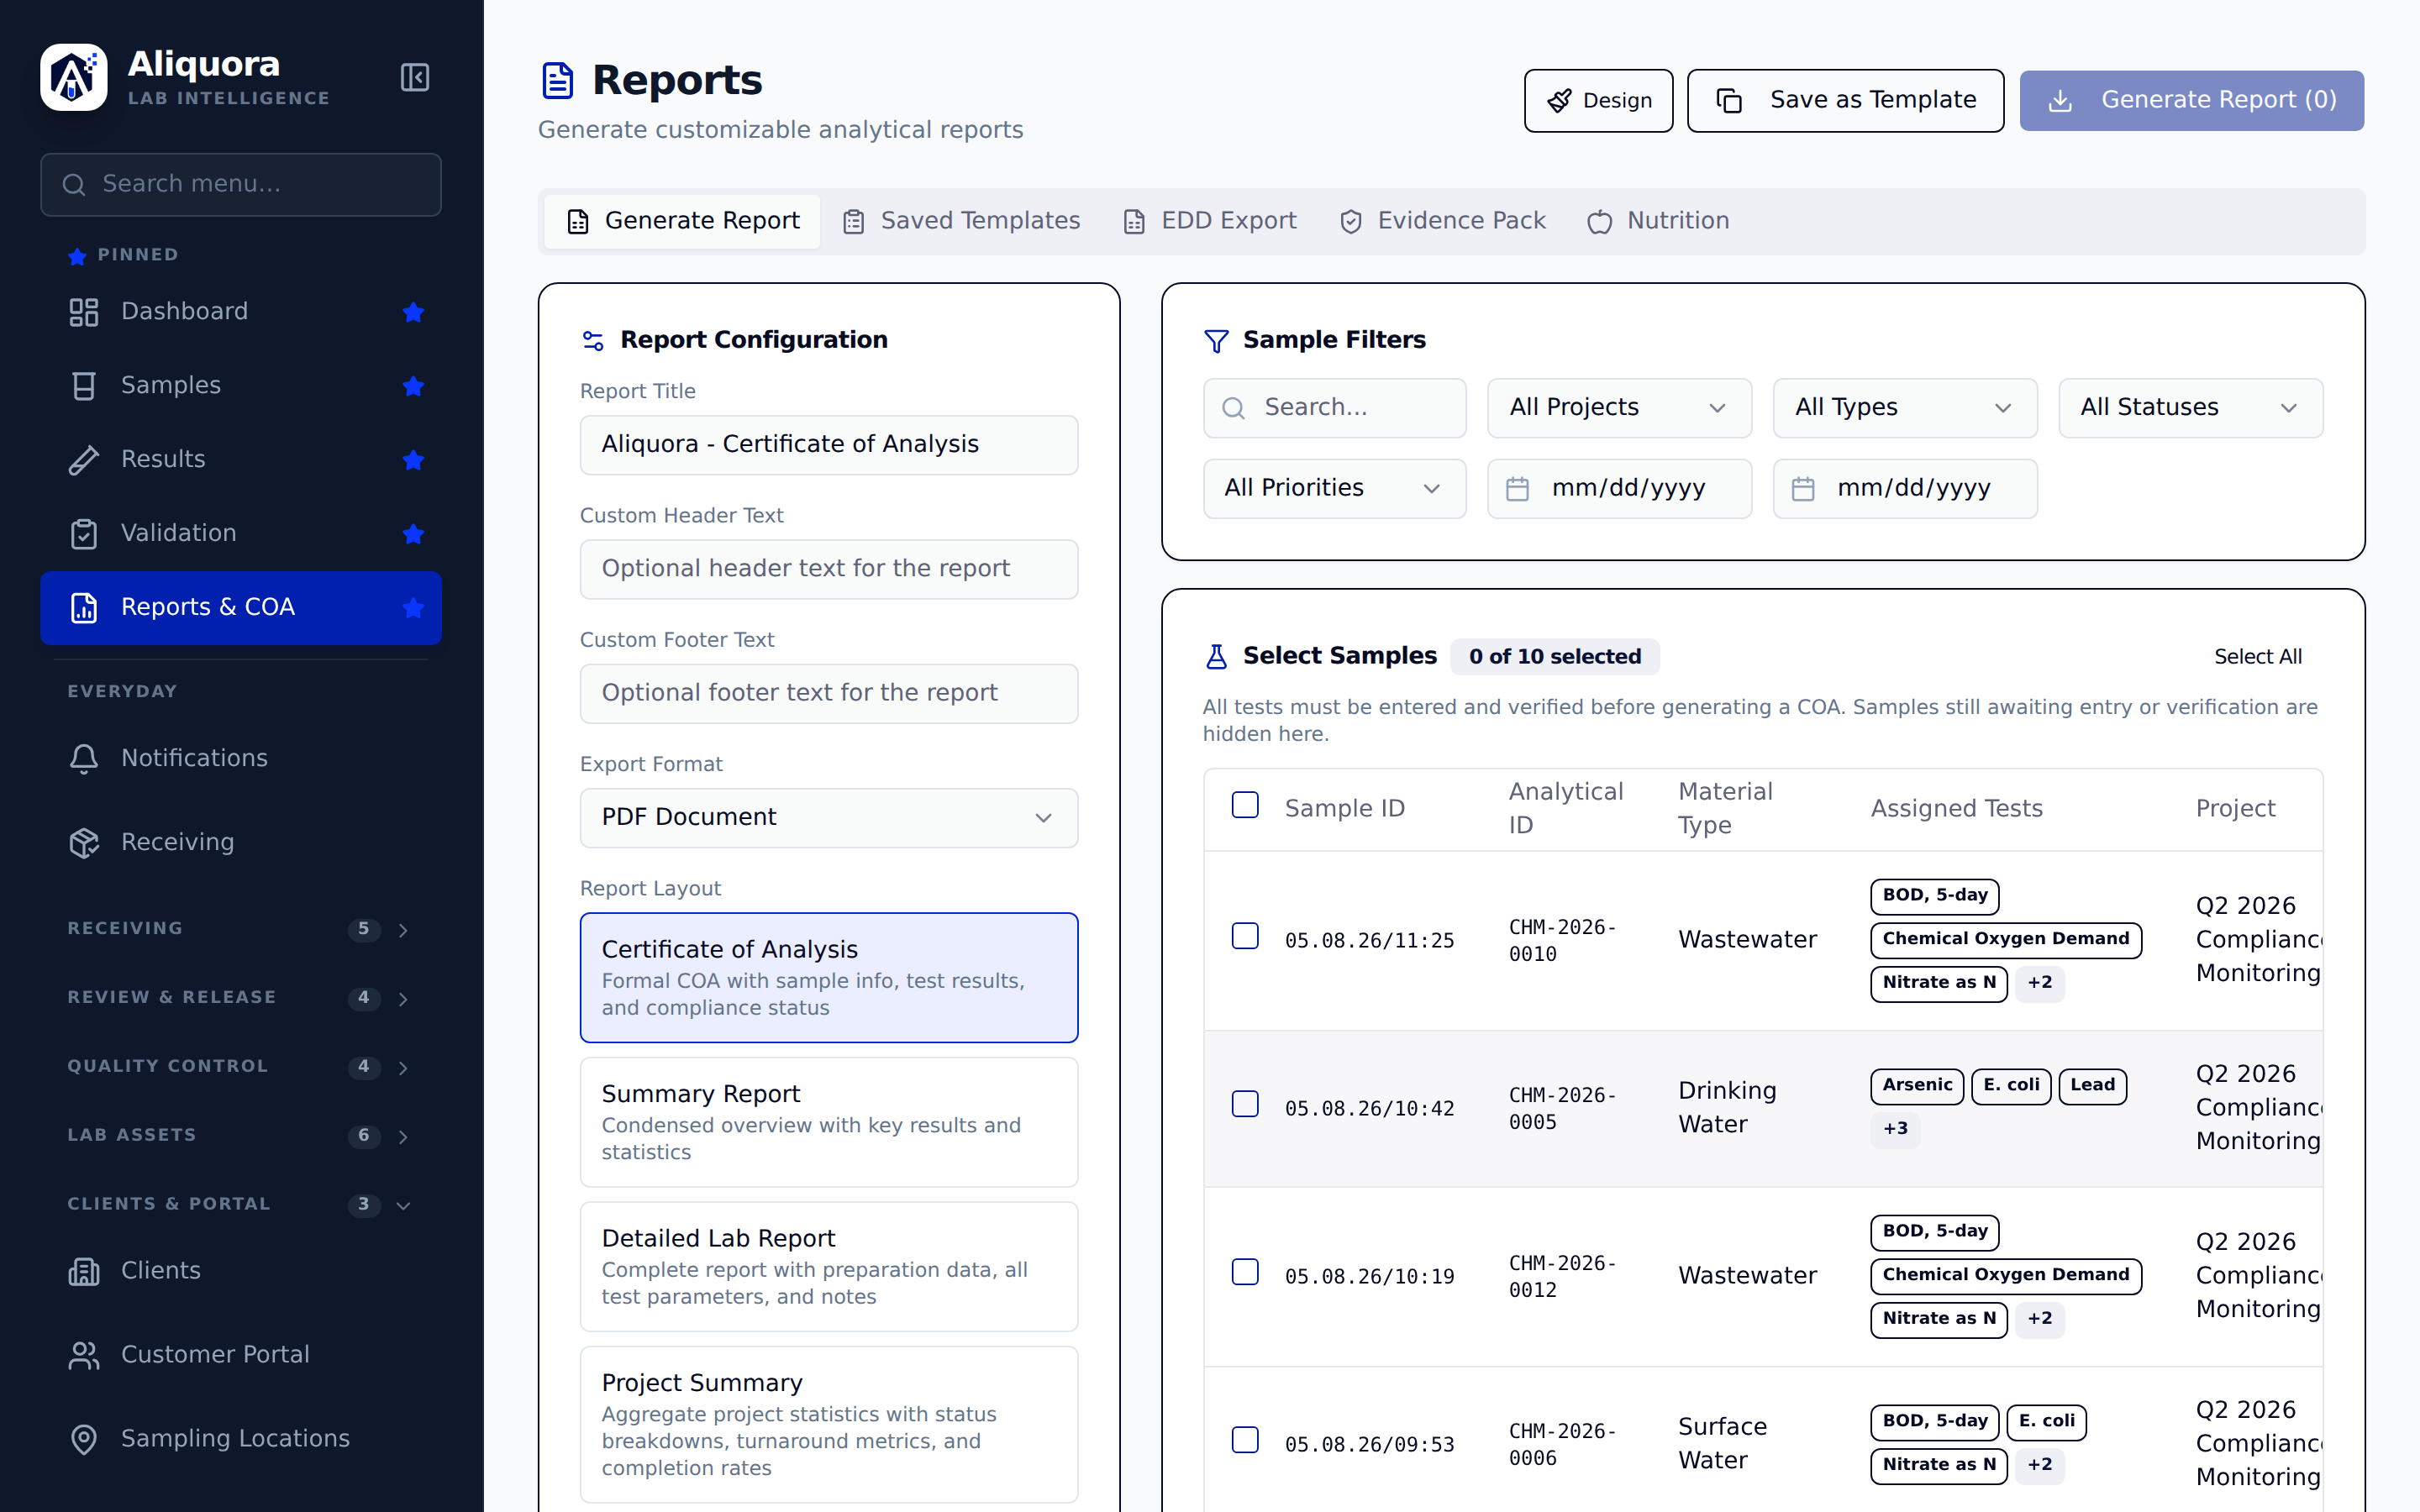Click the search menu magnifier icon

coord(74,185)
